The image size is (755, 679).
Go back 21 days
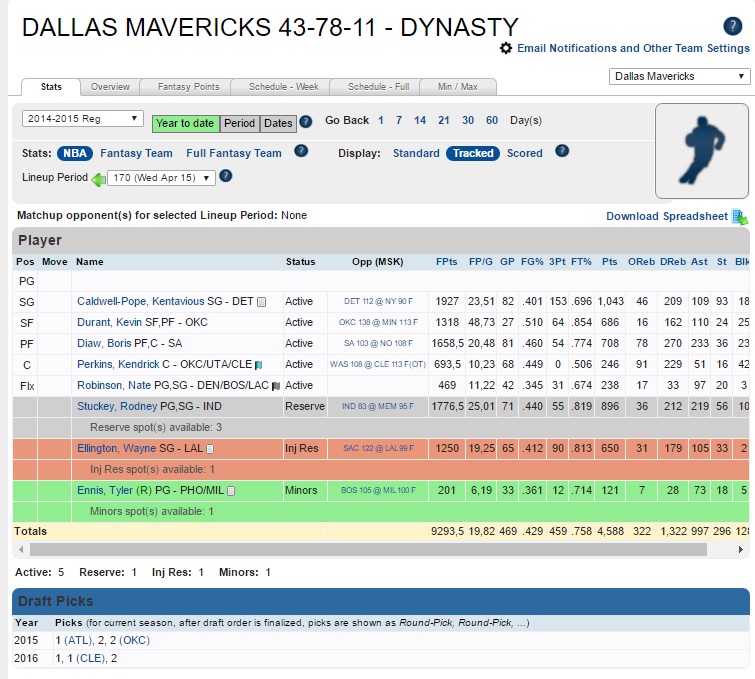[x=443, y=120]
